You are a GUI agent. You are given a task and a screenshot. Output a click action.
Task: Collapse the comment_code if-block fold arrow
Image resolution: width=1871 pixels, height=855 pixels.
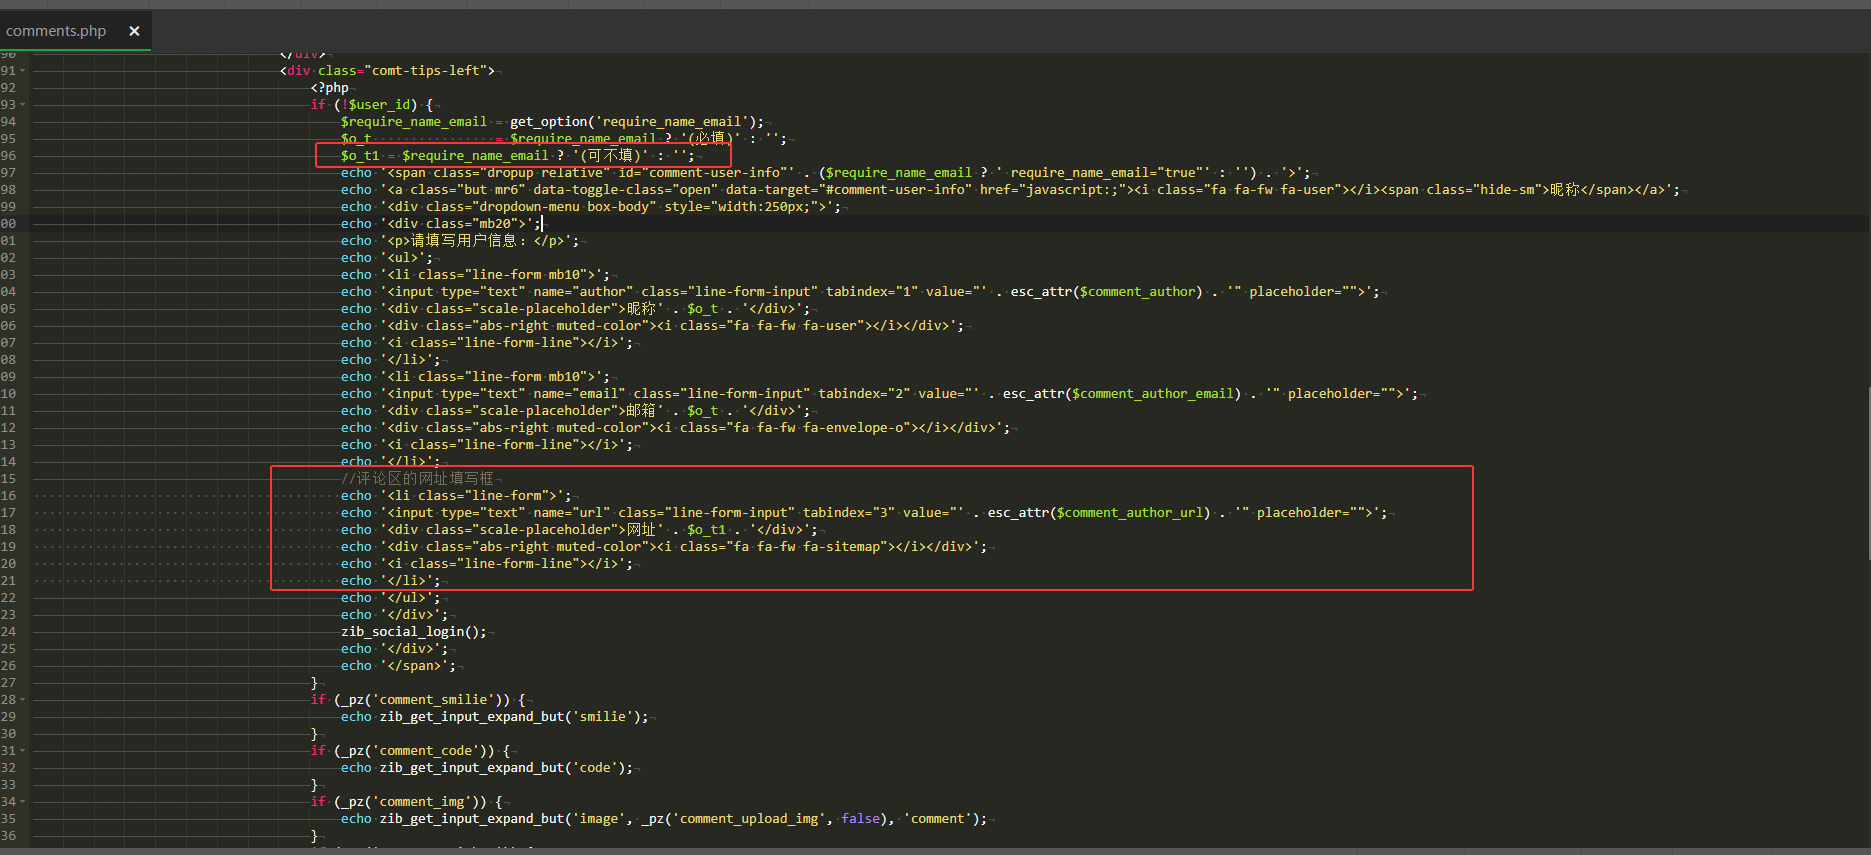(x=22, y=751)
